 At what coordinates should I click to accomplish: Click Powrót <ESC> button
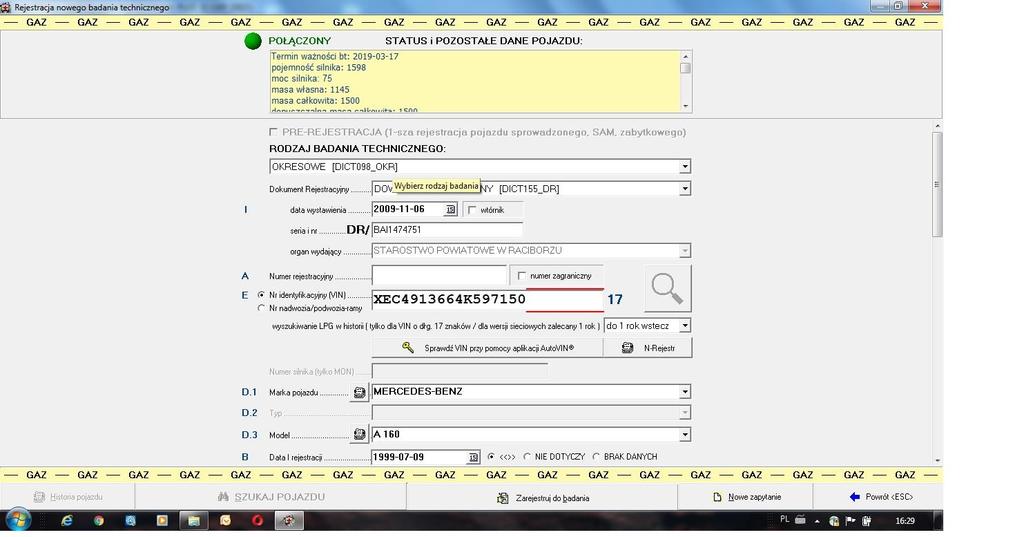point(879,498)
